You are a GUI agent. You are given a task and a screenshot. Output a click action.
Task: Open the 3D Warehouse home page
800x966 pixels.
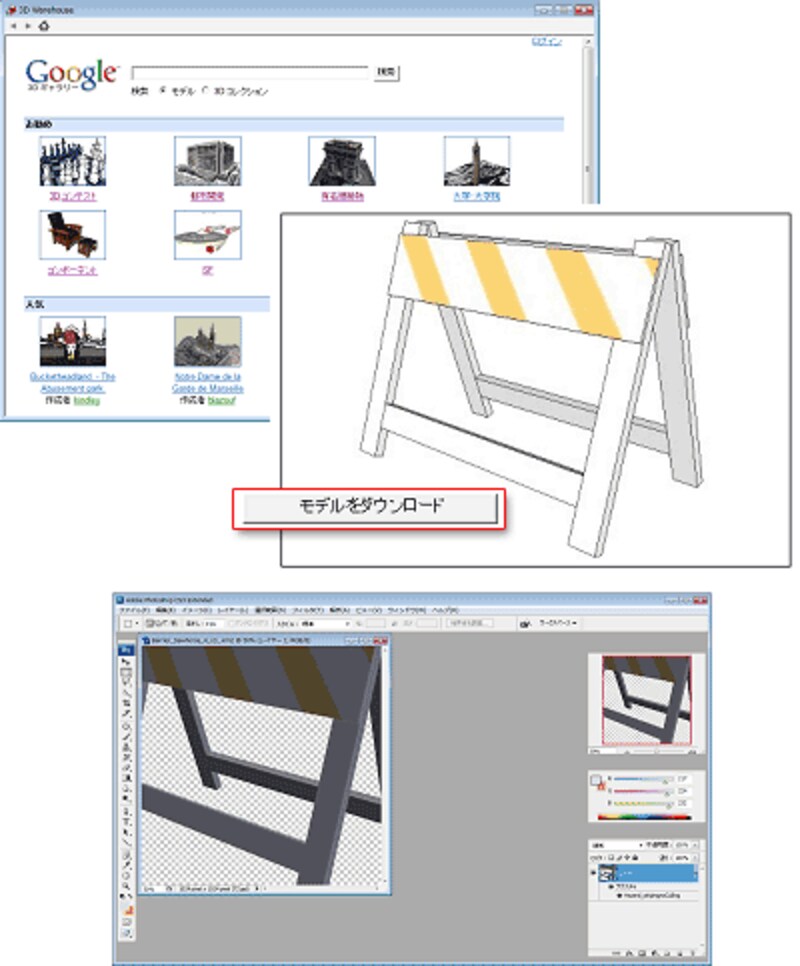tap(44, 26)
